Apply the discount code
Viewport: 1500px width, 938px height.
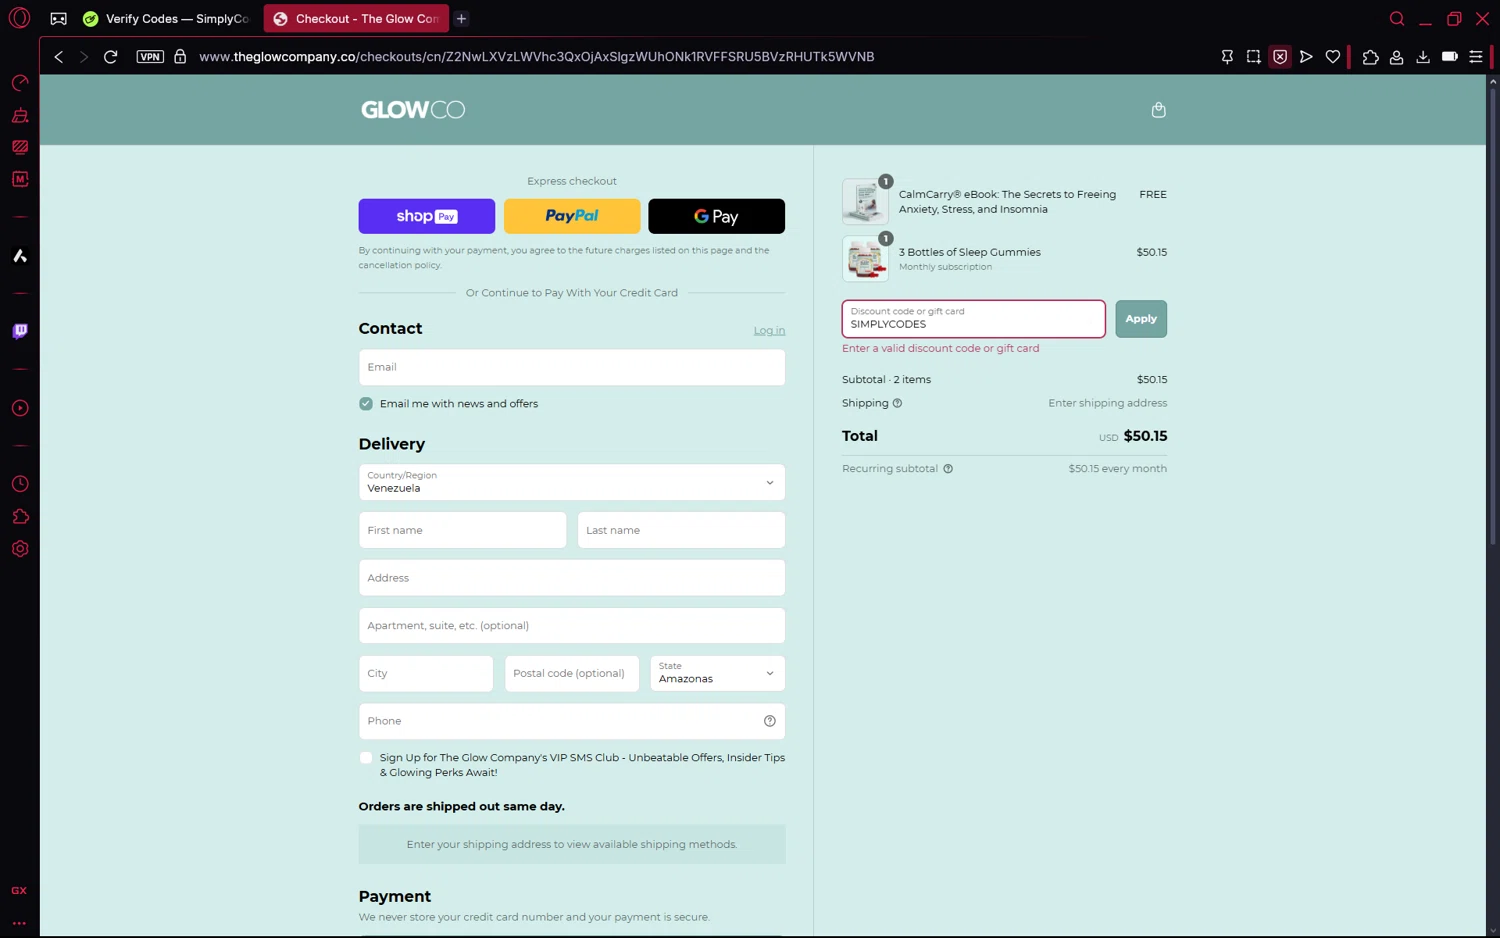pos(1141,319)
